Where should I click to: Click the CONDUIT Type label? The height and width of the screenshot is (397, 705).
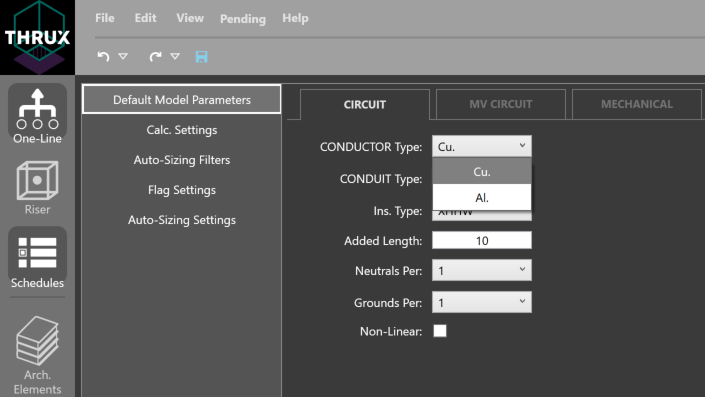click(x=381, y=179)
